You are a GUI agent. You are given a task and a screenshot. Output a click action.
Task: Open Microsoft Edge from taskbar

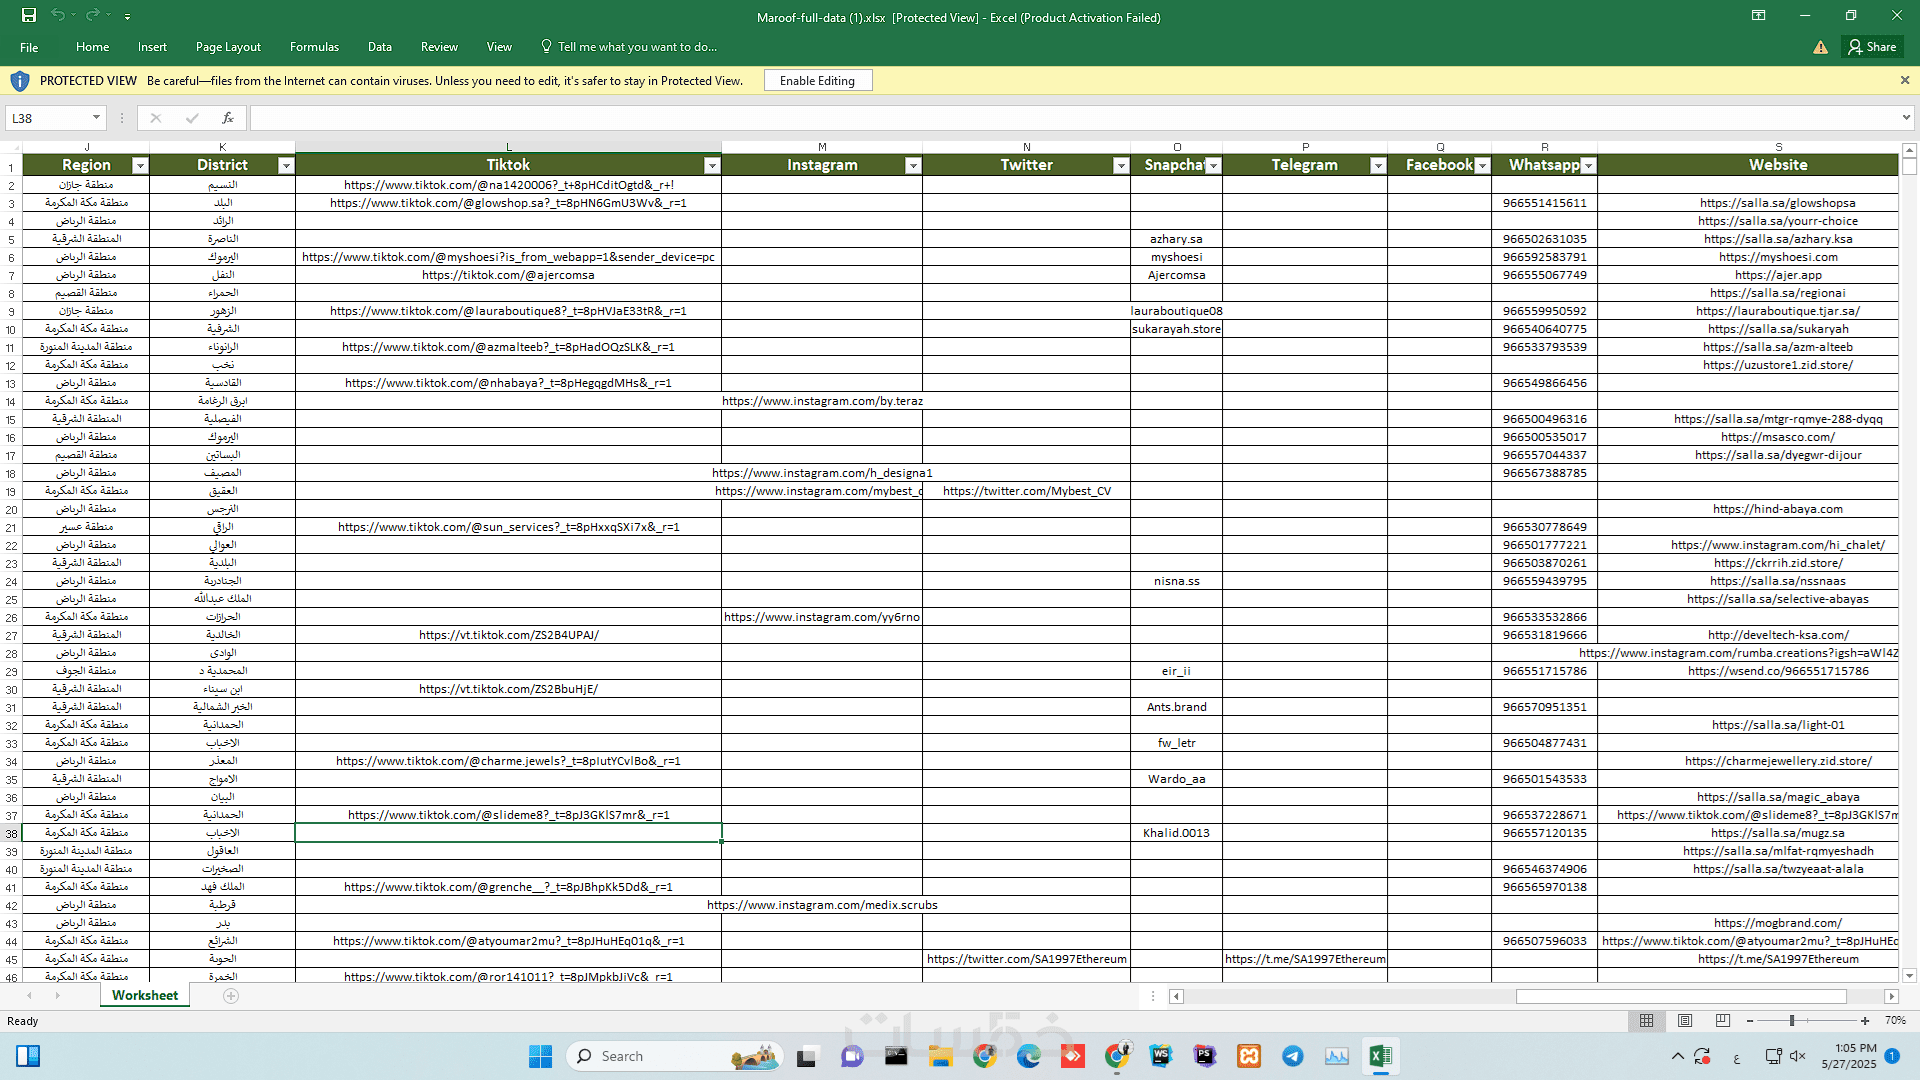[1028, 1056]
